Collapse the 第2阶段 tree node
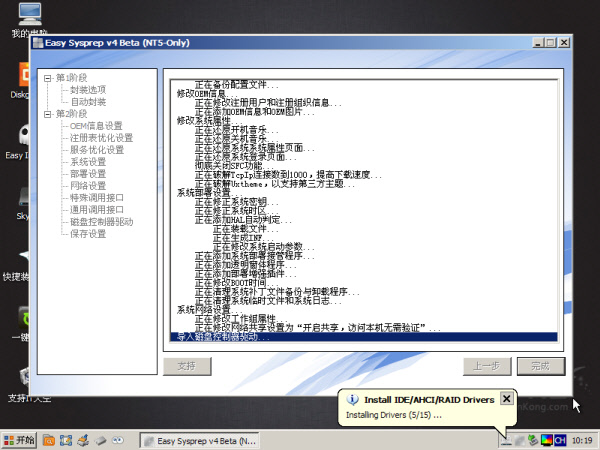 pyautogui.click(x=47, y=114)
